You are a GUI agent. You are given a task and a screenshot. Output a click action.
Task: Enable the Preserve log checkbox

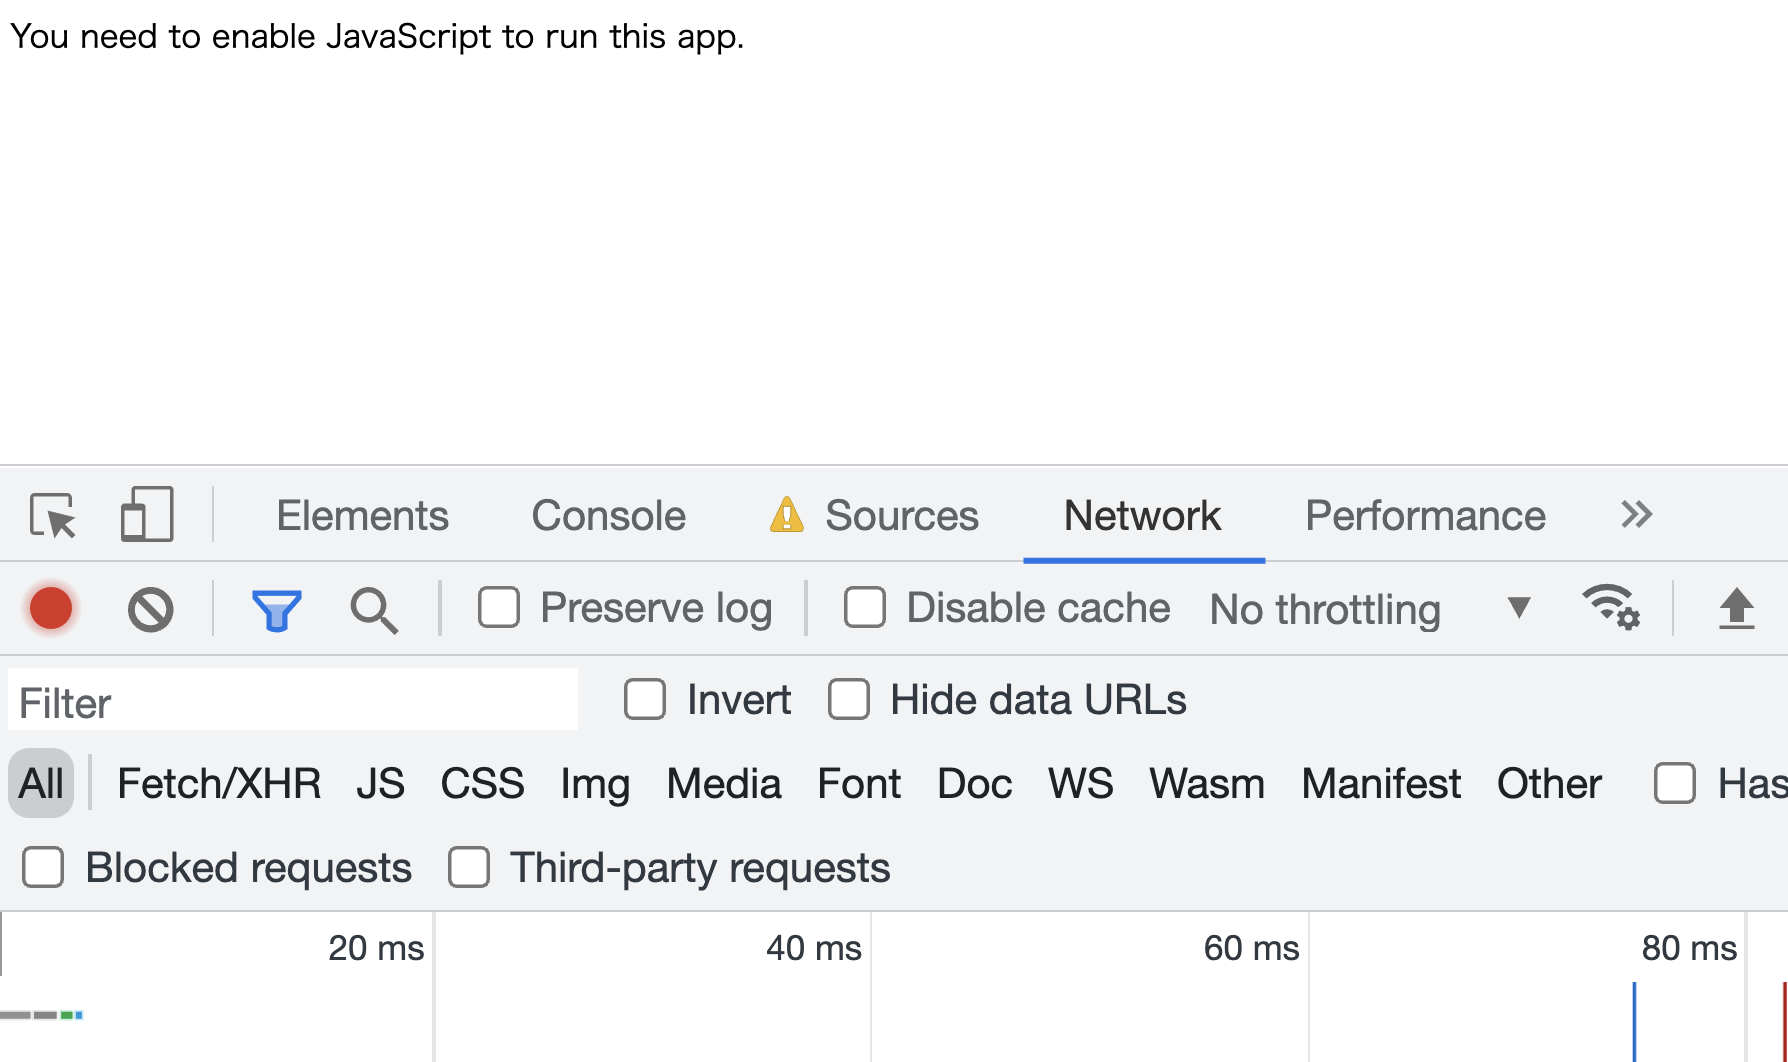point(499,608)
